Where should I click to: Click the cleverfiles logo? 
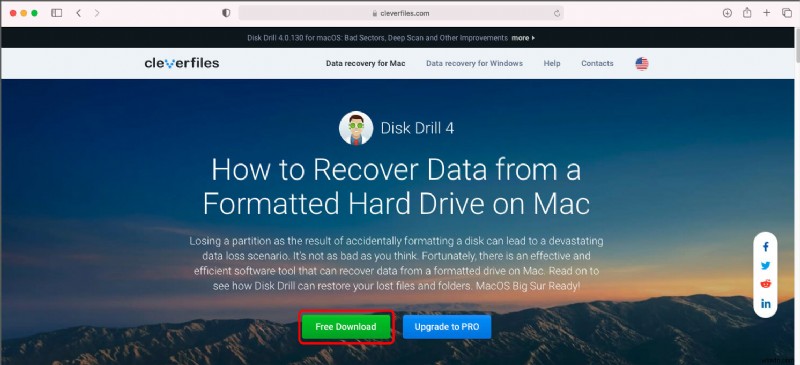click(182, 63)
